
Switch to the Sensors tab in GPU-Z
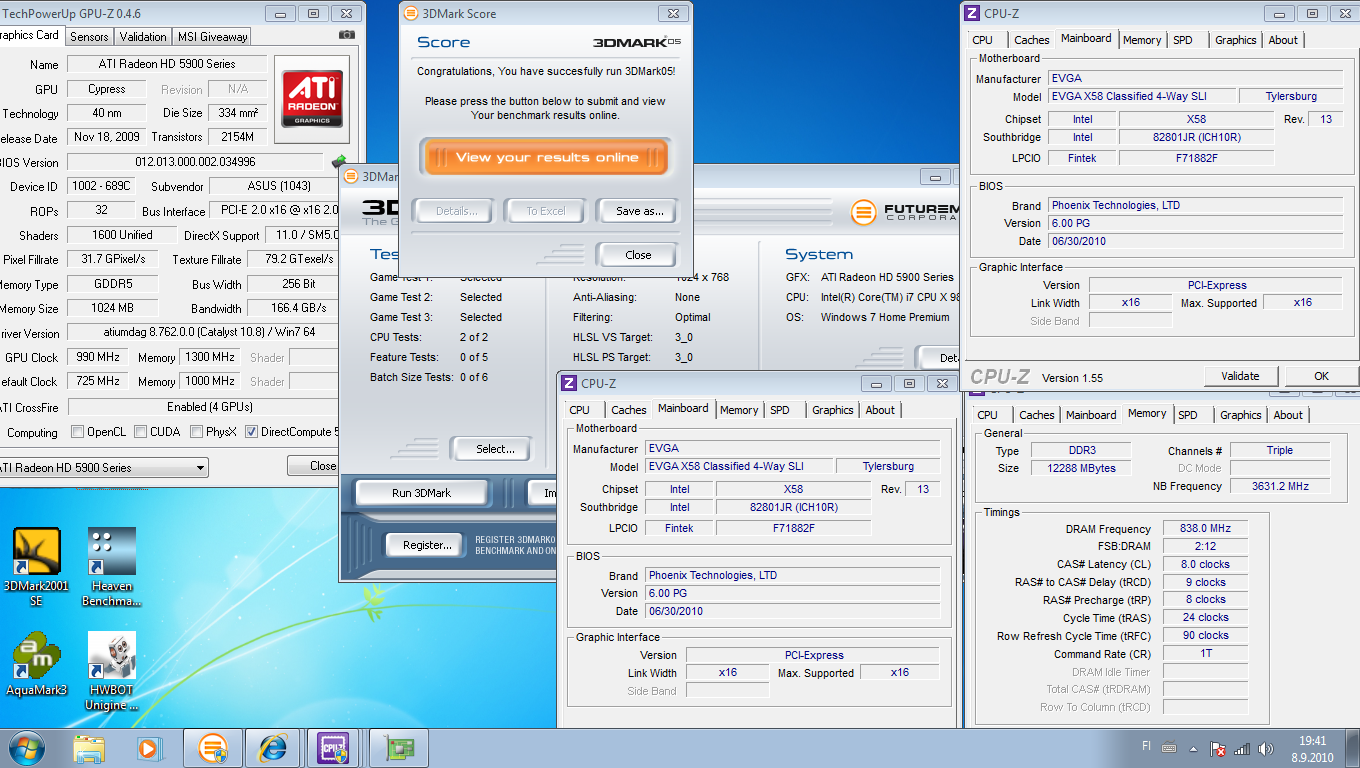tap(89, 36)
